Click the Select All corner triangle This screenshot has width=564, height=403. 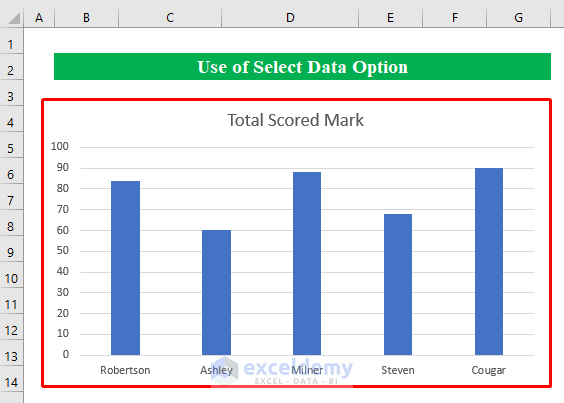point(14,18)
